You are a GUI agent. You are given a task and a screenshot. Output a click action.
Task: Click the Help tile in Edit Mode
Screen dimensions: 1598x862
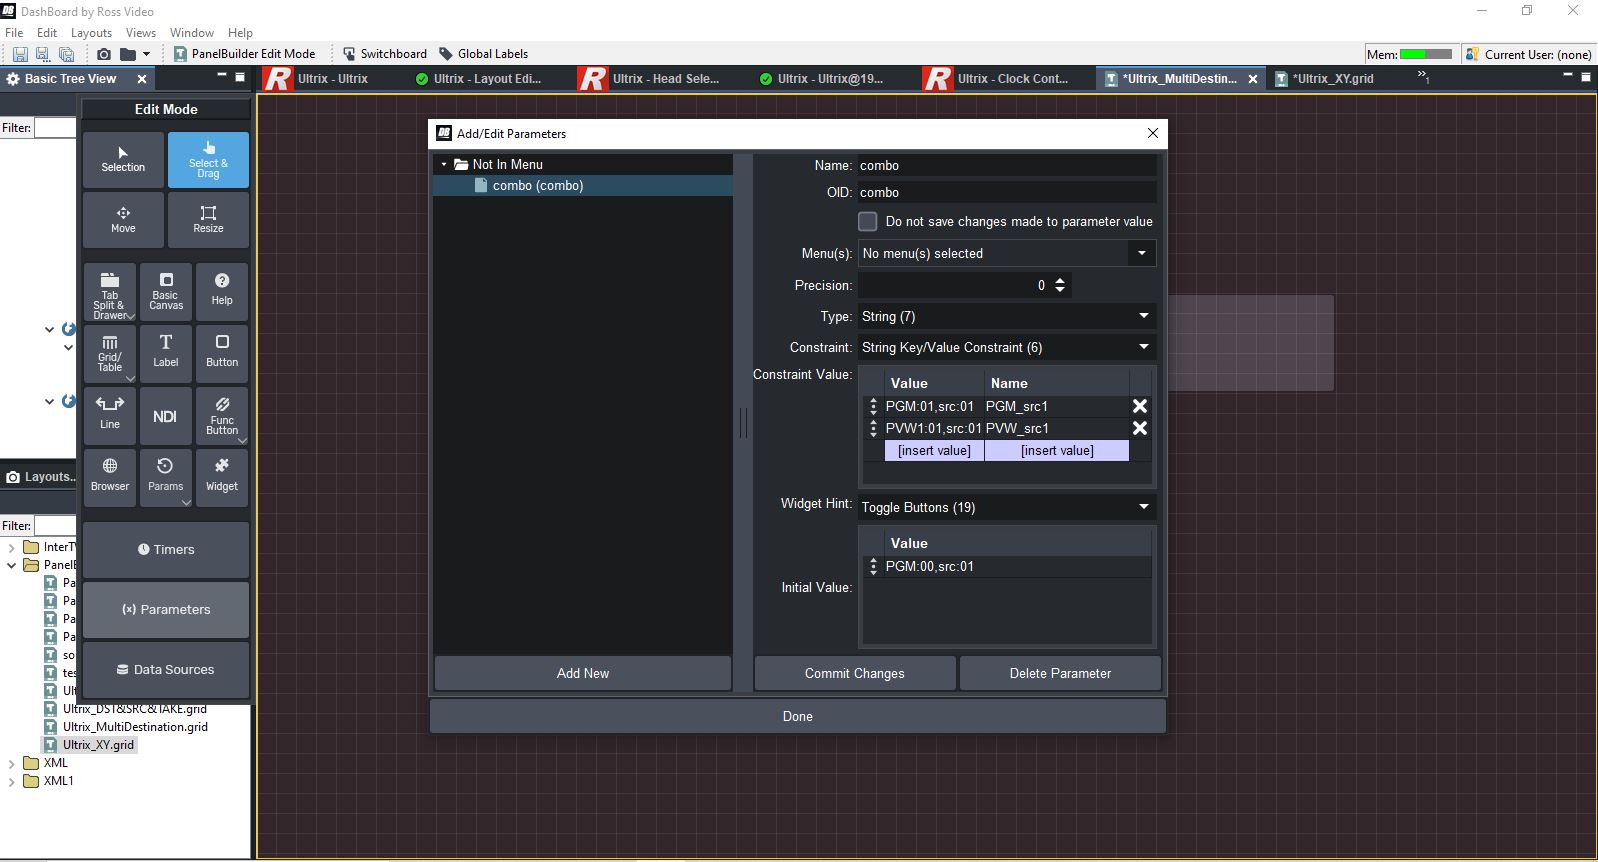(222, 293)
